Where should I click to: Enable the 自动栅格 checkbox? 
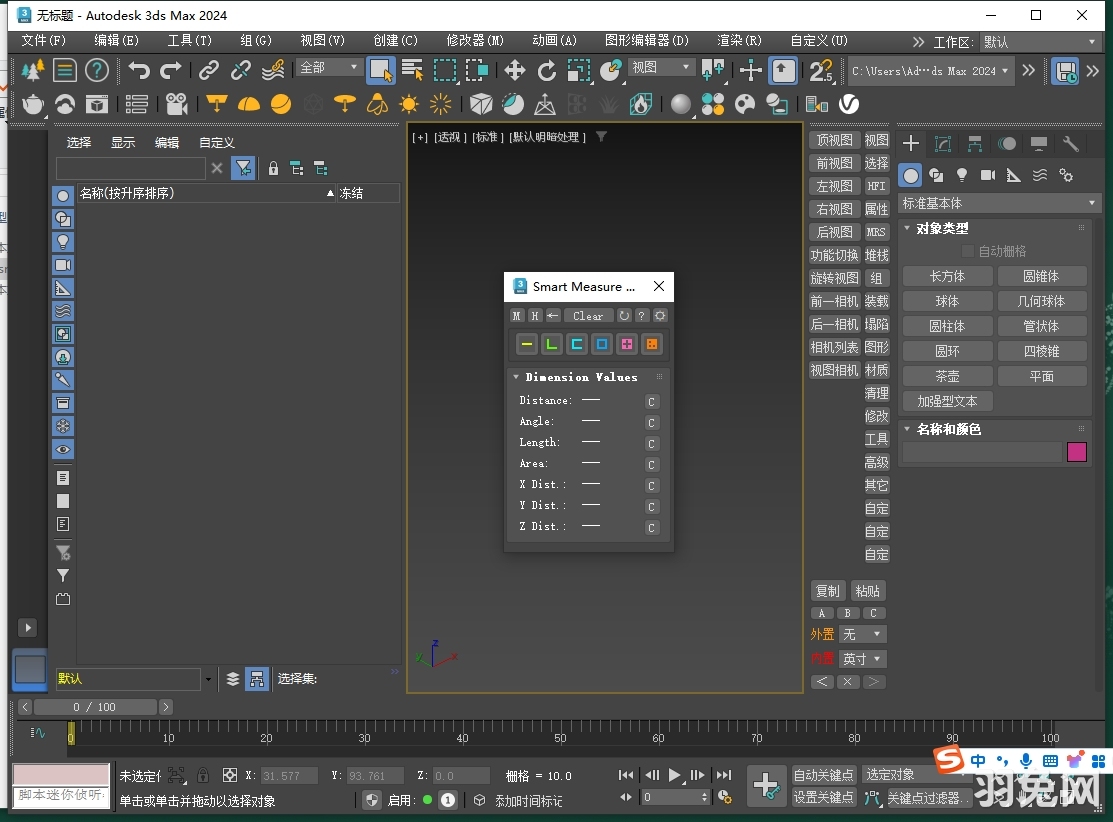tap(966, 251)
